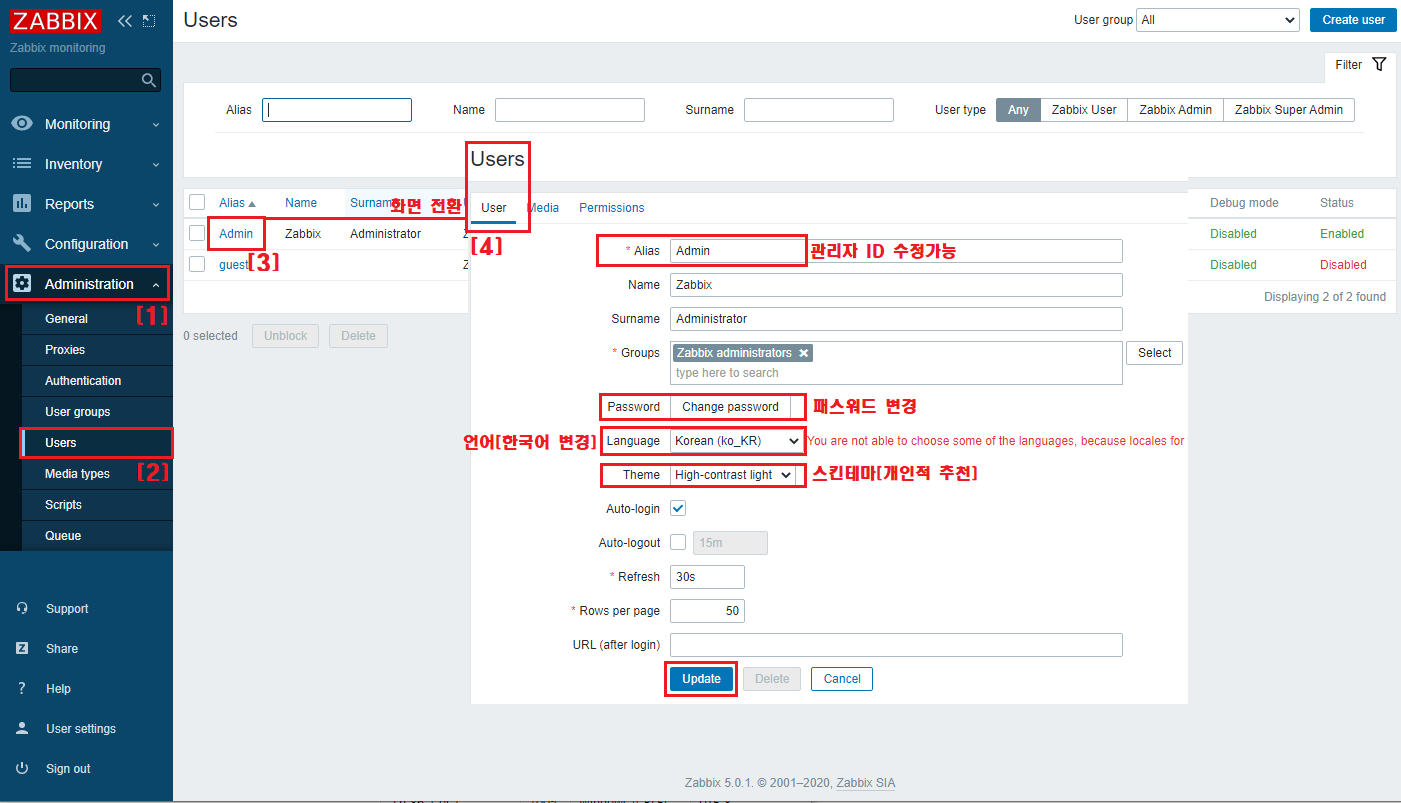Open Media types menu item
The width and height of the screenshot is (1401, 803).
click(77, 474)
